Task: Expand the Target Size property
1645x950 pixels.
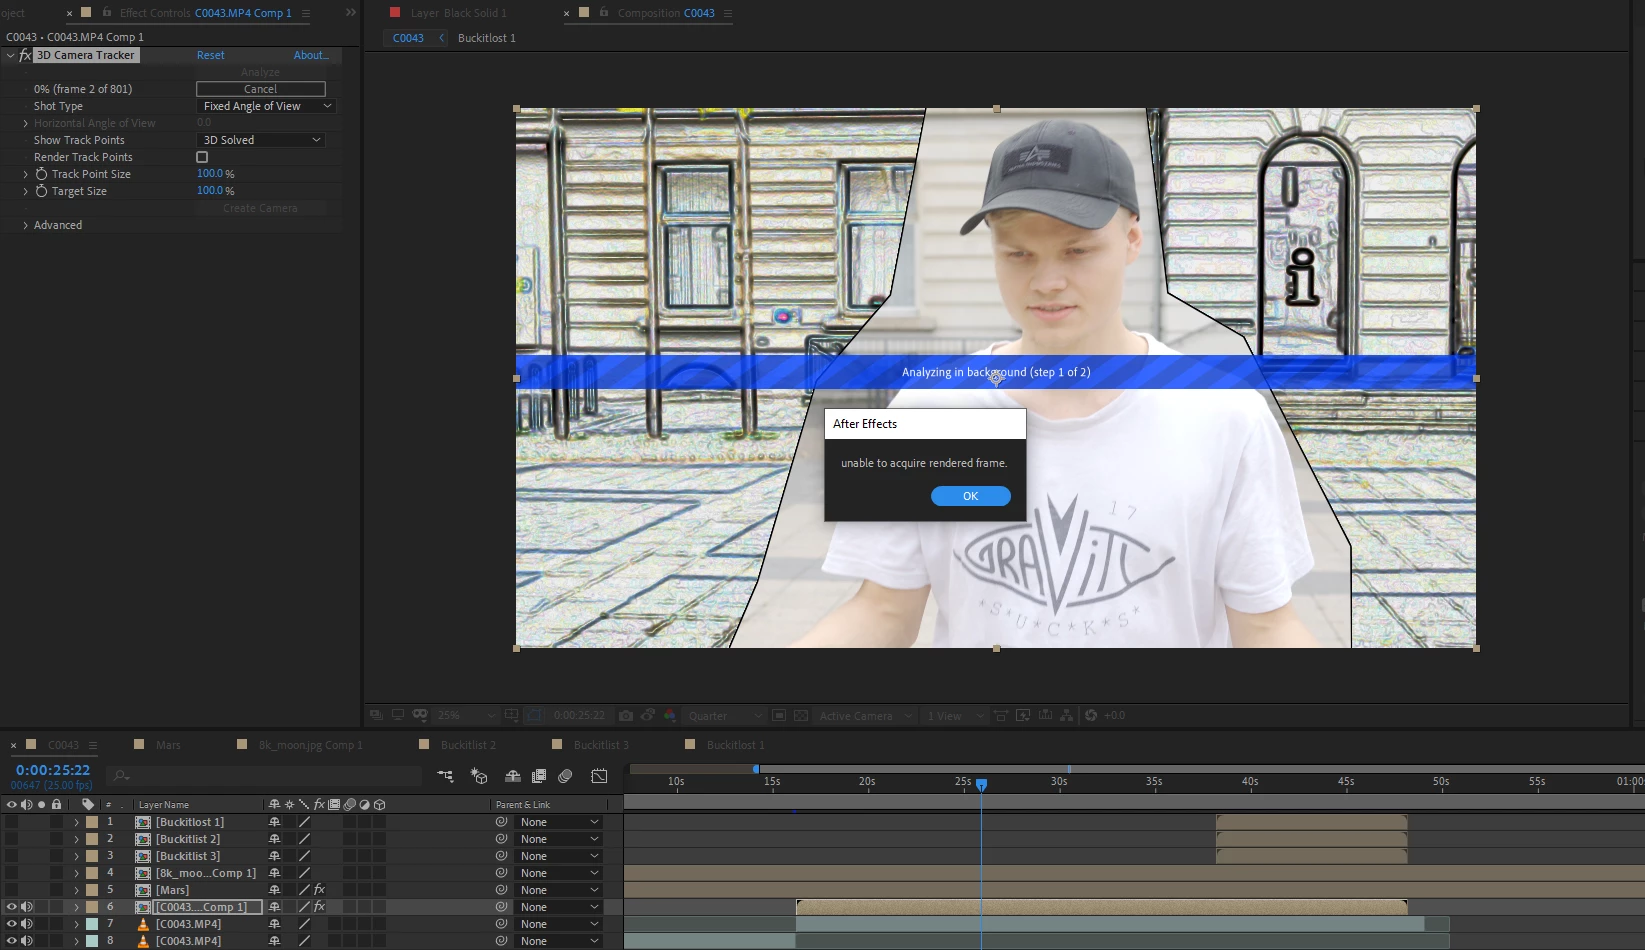Action: 25,191
